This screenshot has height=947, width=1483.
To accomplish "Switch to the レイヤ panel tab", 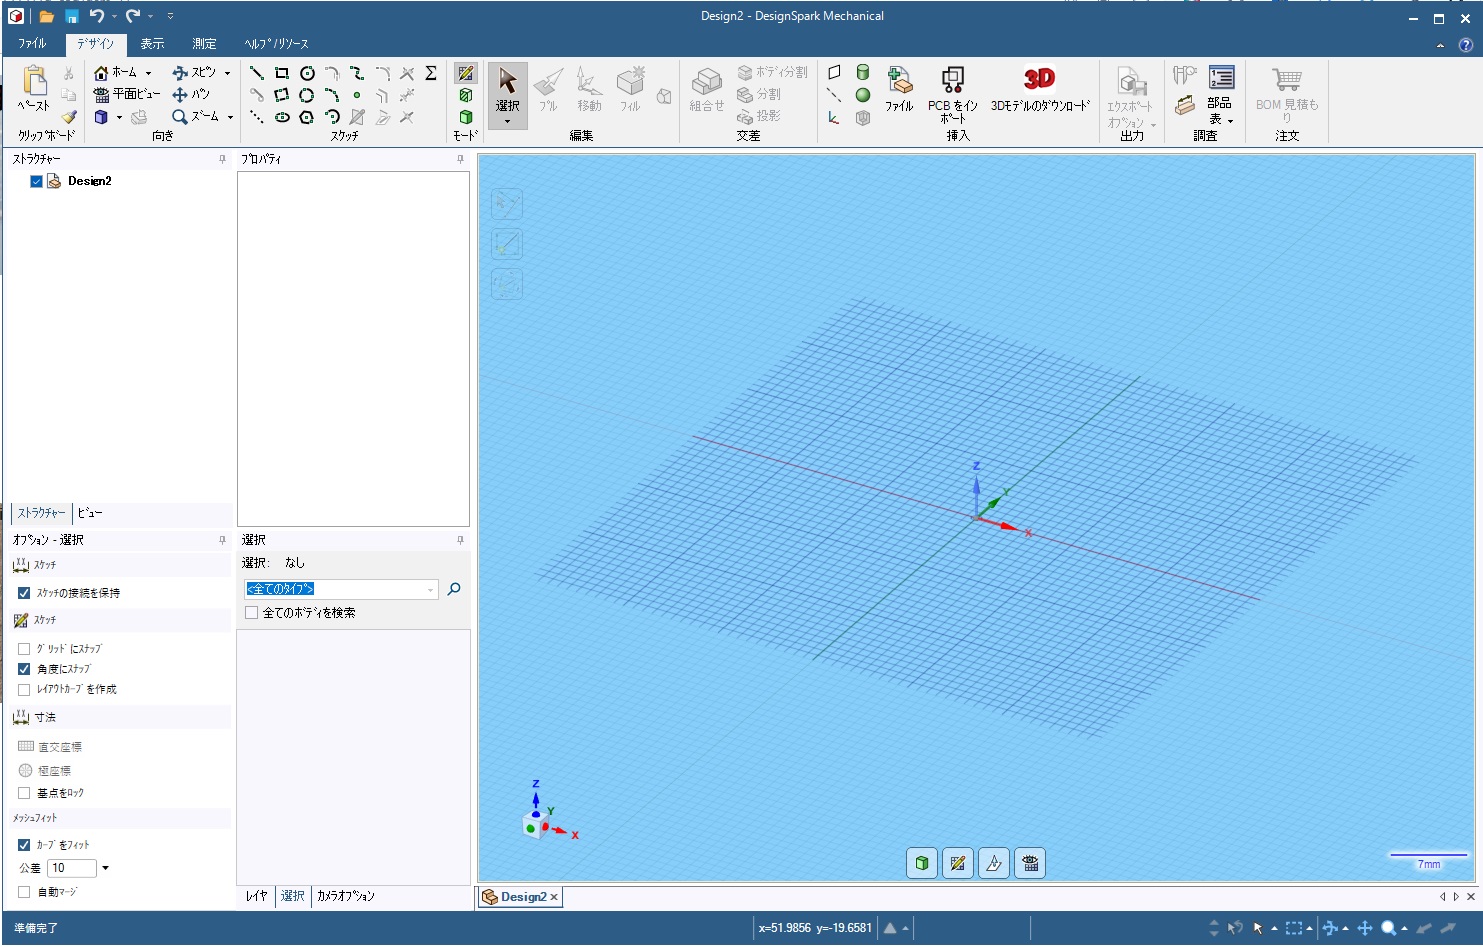I will [x=256, y=896].
